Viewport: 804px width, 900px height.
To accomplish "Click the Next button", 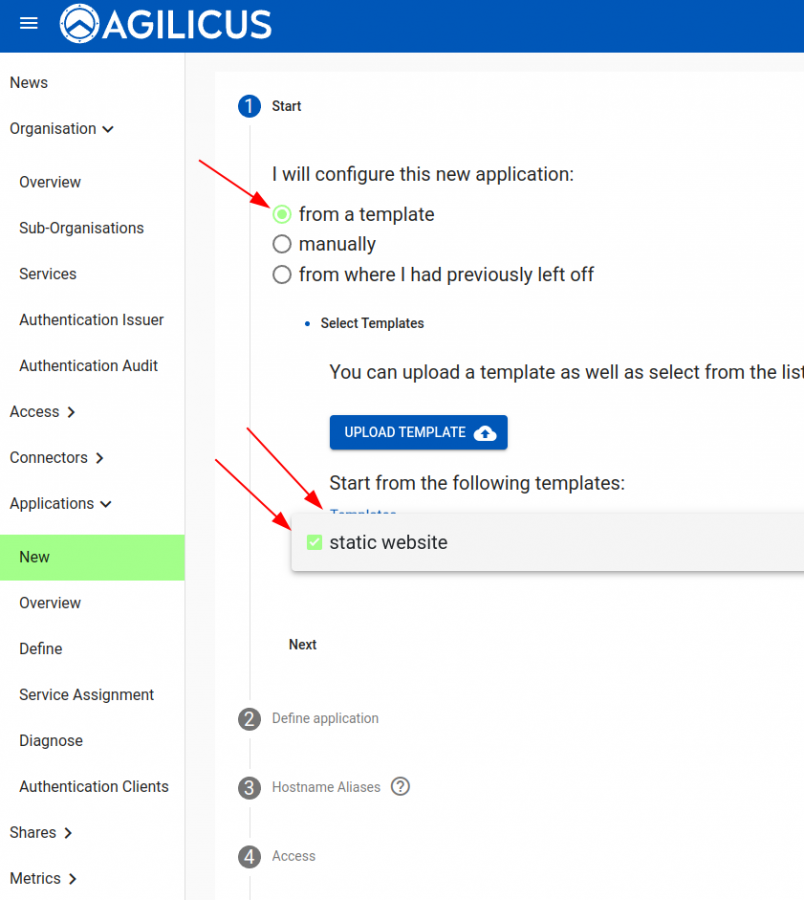I will point(303,644).
